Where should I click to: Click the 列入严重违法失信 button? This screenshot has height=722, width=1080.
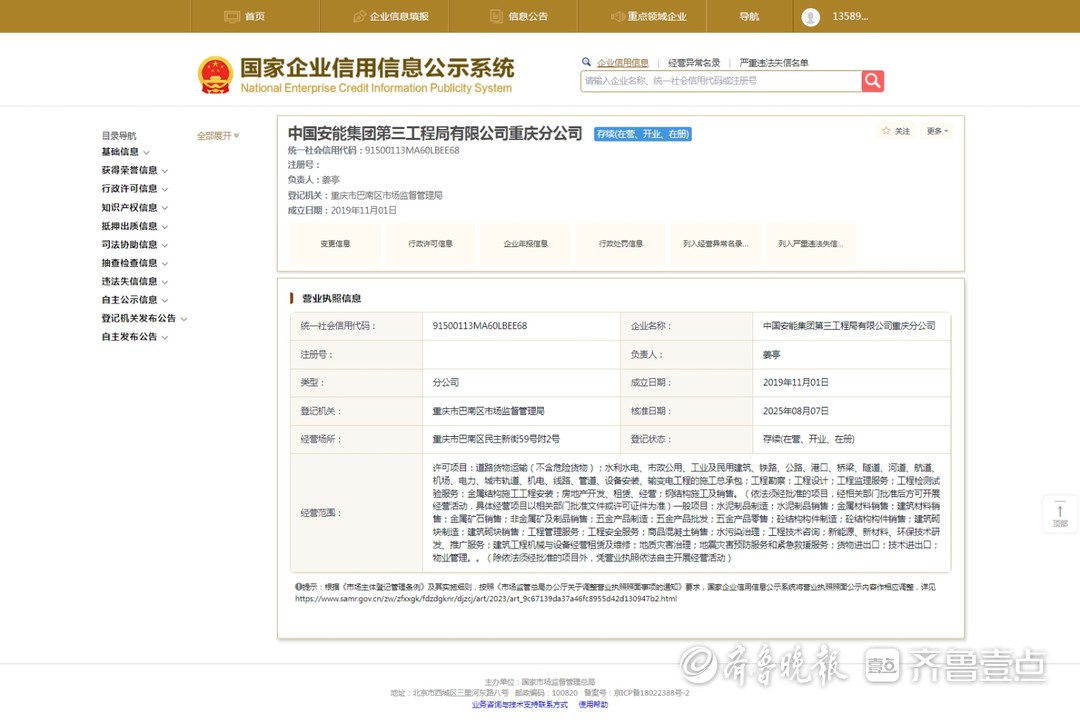click(811, 244)
